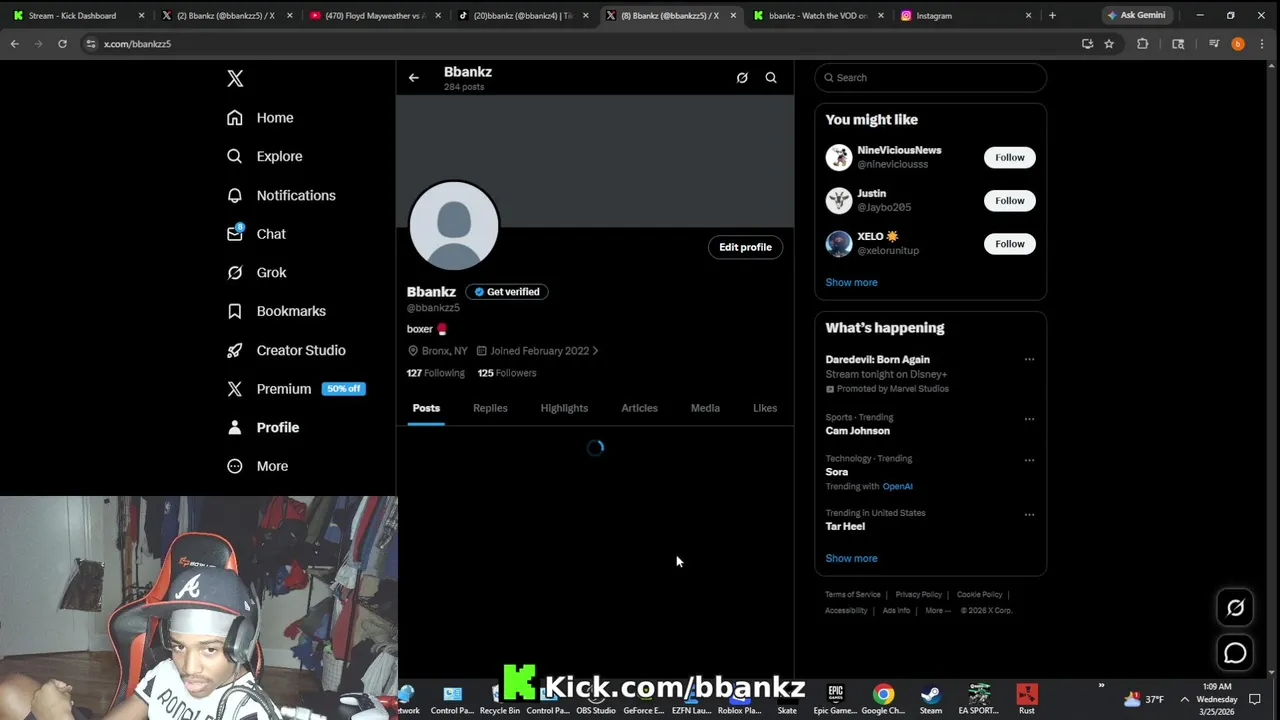
Task: Click the Grok icon in profile header
Action: (x=742, y=77)
